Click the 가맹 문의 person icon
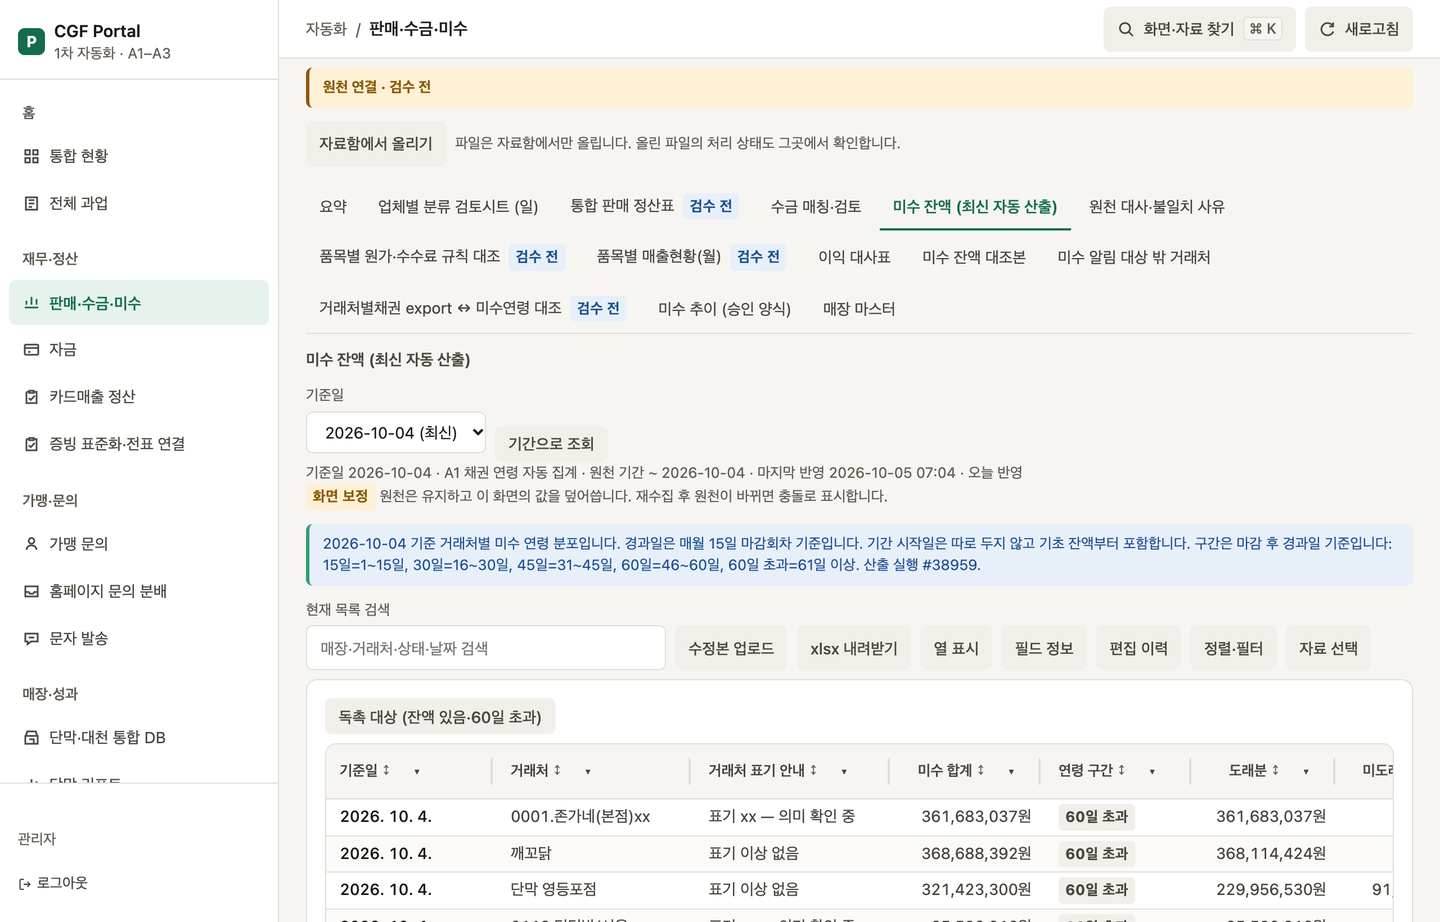This screenshot has height=922, width=1440. point(31,543)
